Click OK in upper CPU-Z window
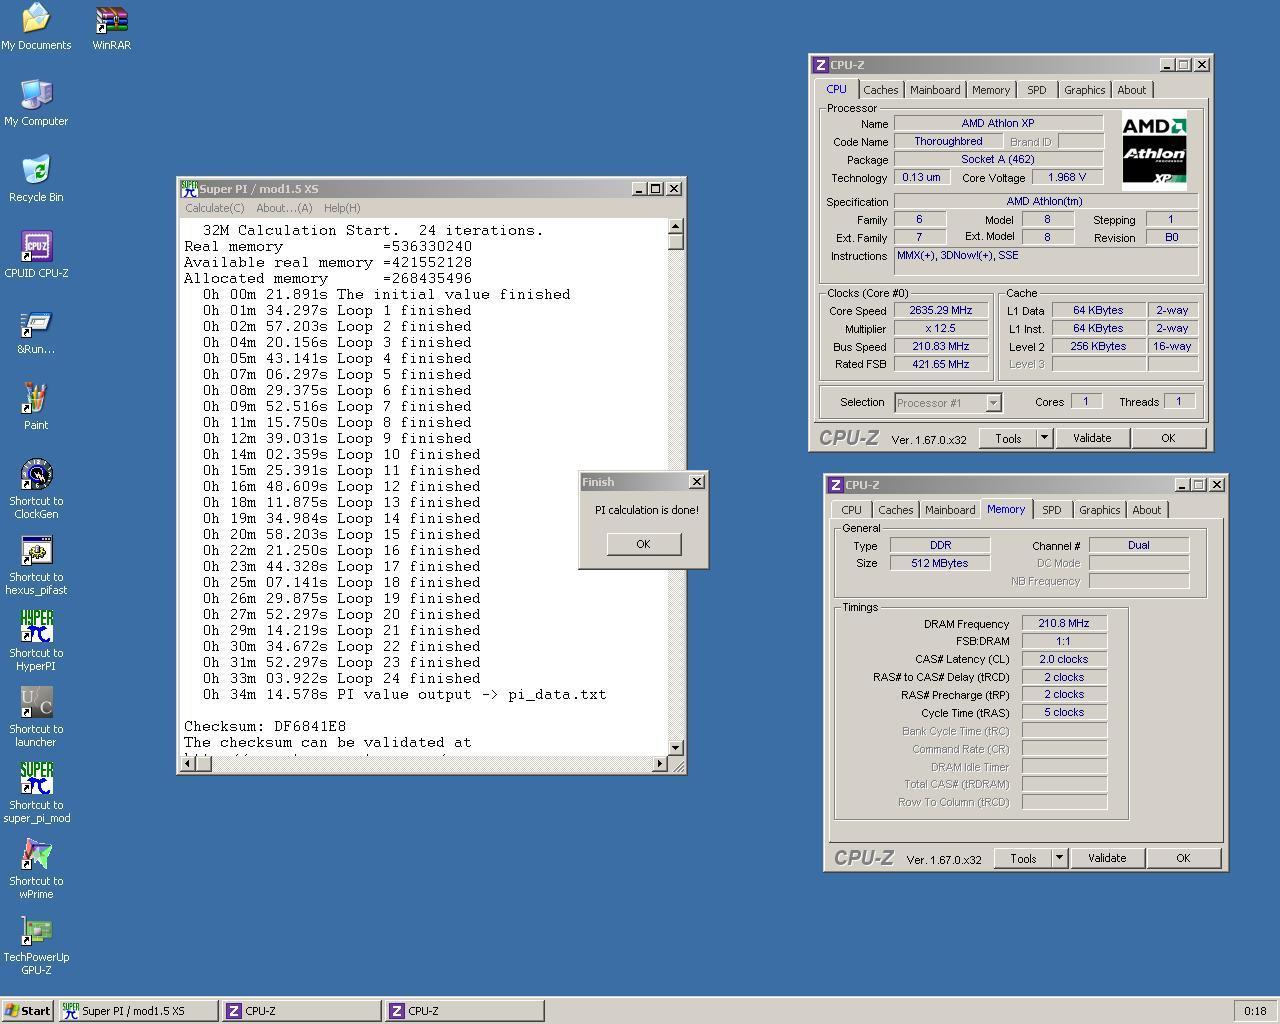 tap(1168, 438)
